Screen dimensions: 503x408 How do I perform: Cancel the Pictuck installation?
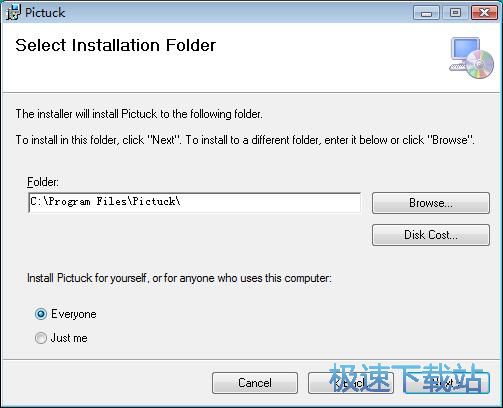(x=255, y=383)
